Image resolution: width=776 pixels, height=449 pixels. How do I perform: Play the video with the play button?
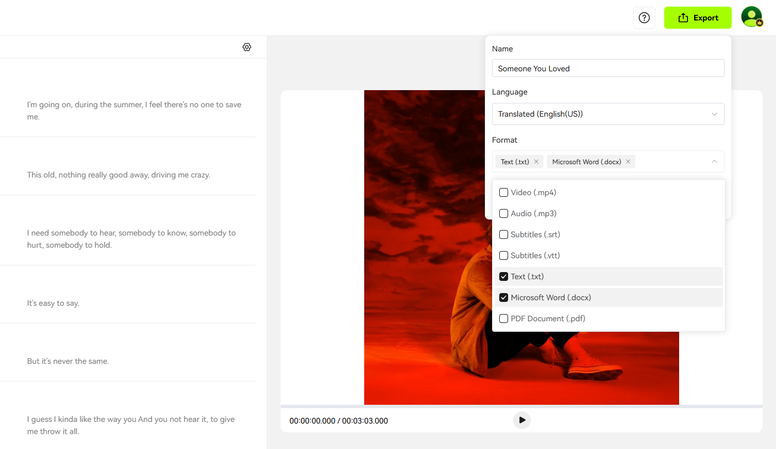[522, 420]
